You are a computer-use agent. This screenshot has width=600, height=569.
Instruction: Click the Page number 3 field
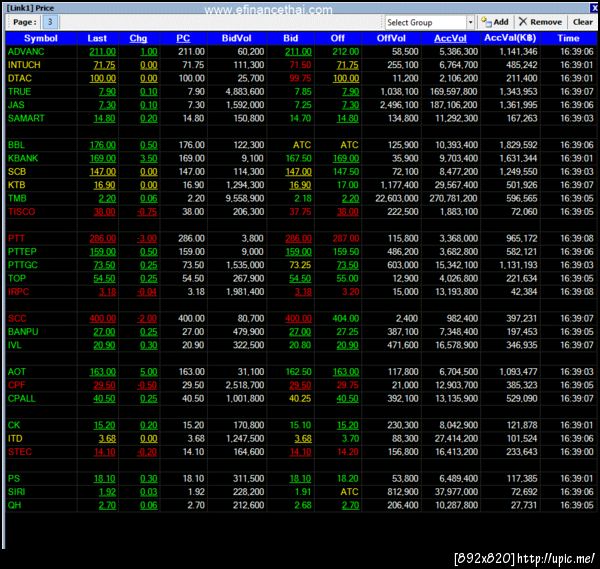pyautogui.click(x=50, y=22)
